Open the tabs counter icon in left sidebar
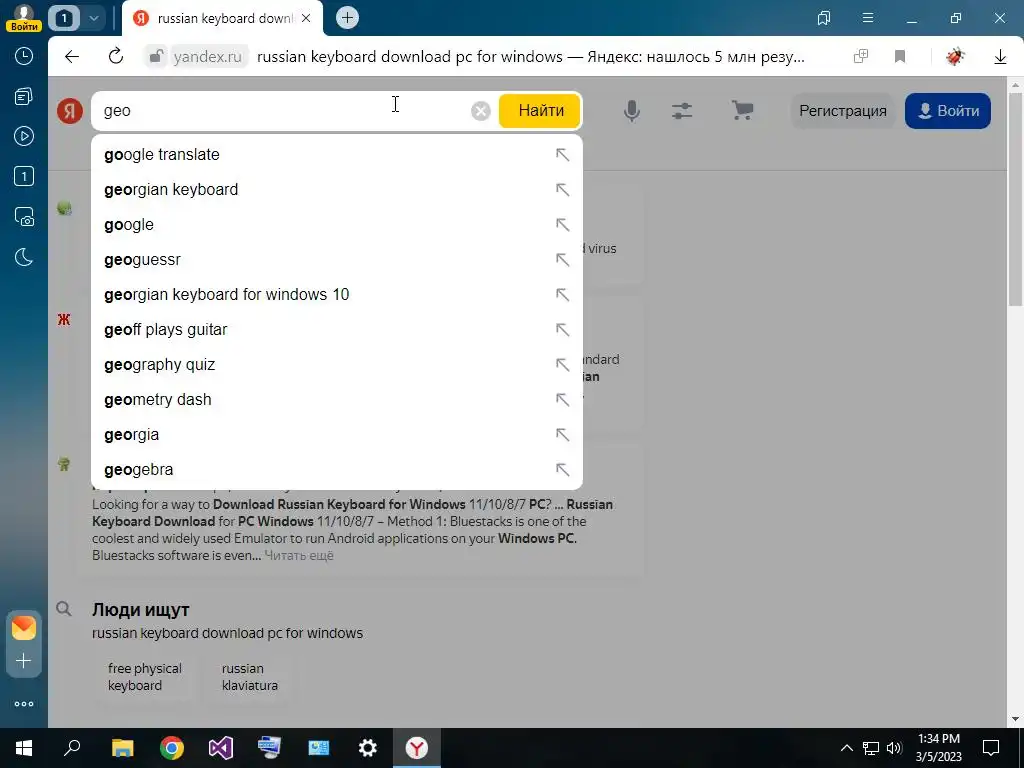 pos(24,176)
